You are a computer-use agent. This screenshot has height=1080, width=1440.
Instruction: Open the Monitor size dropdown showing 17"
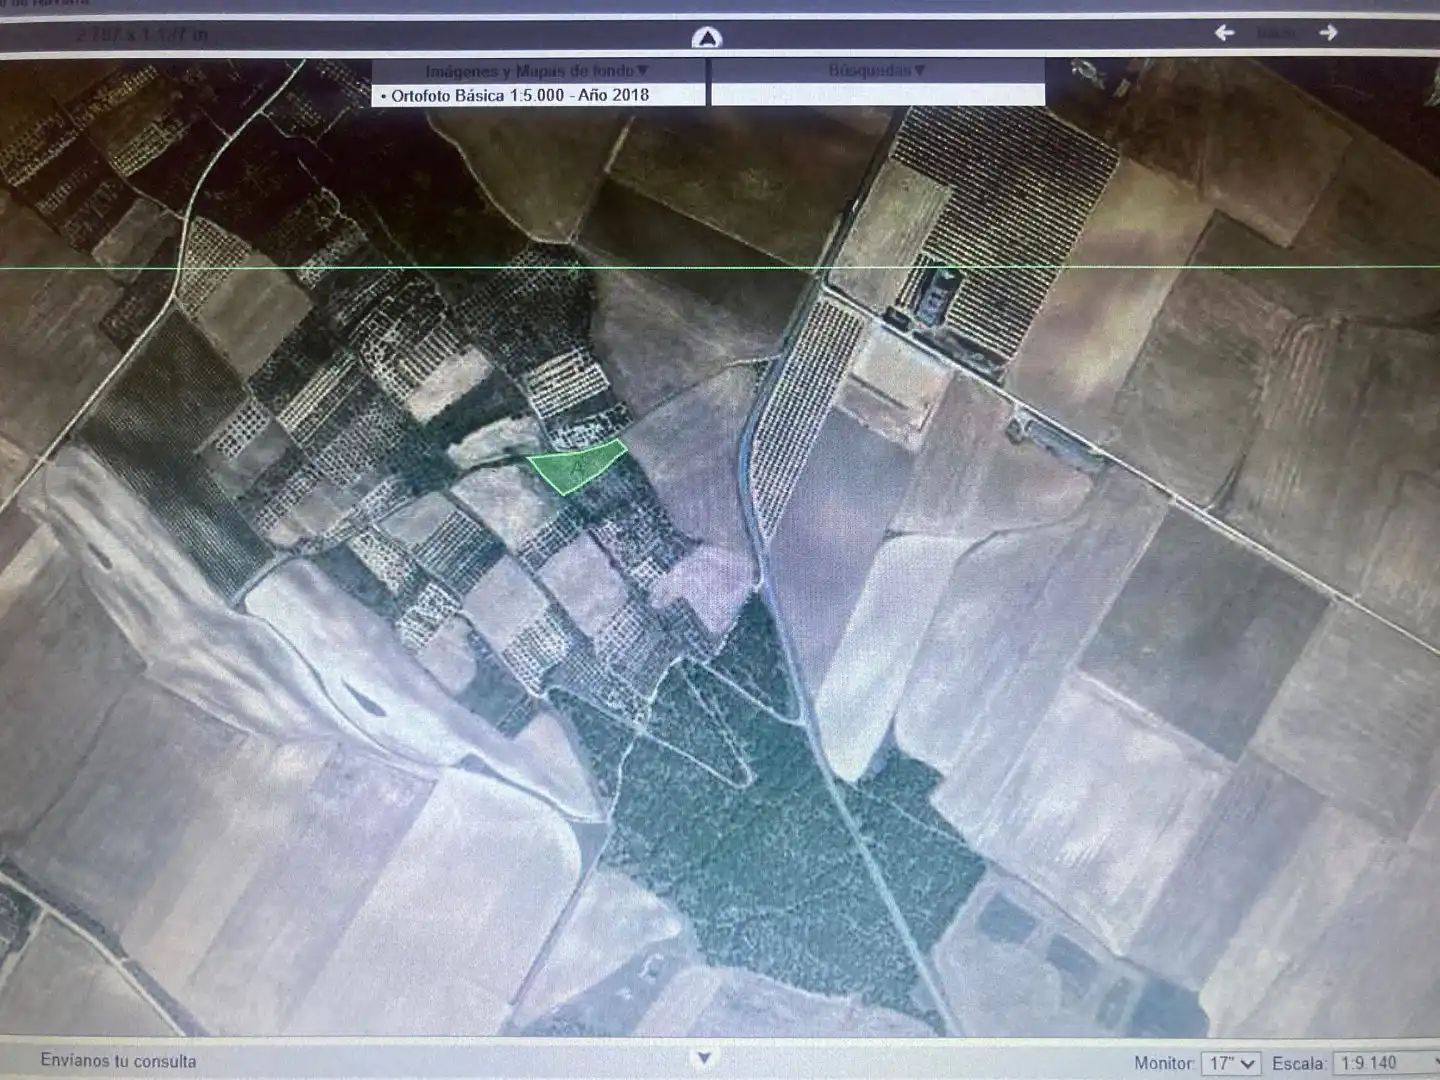tap(1230, 1063)
